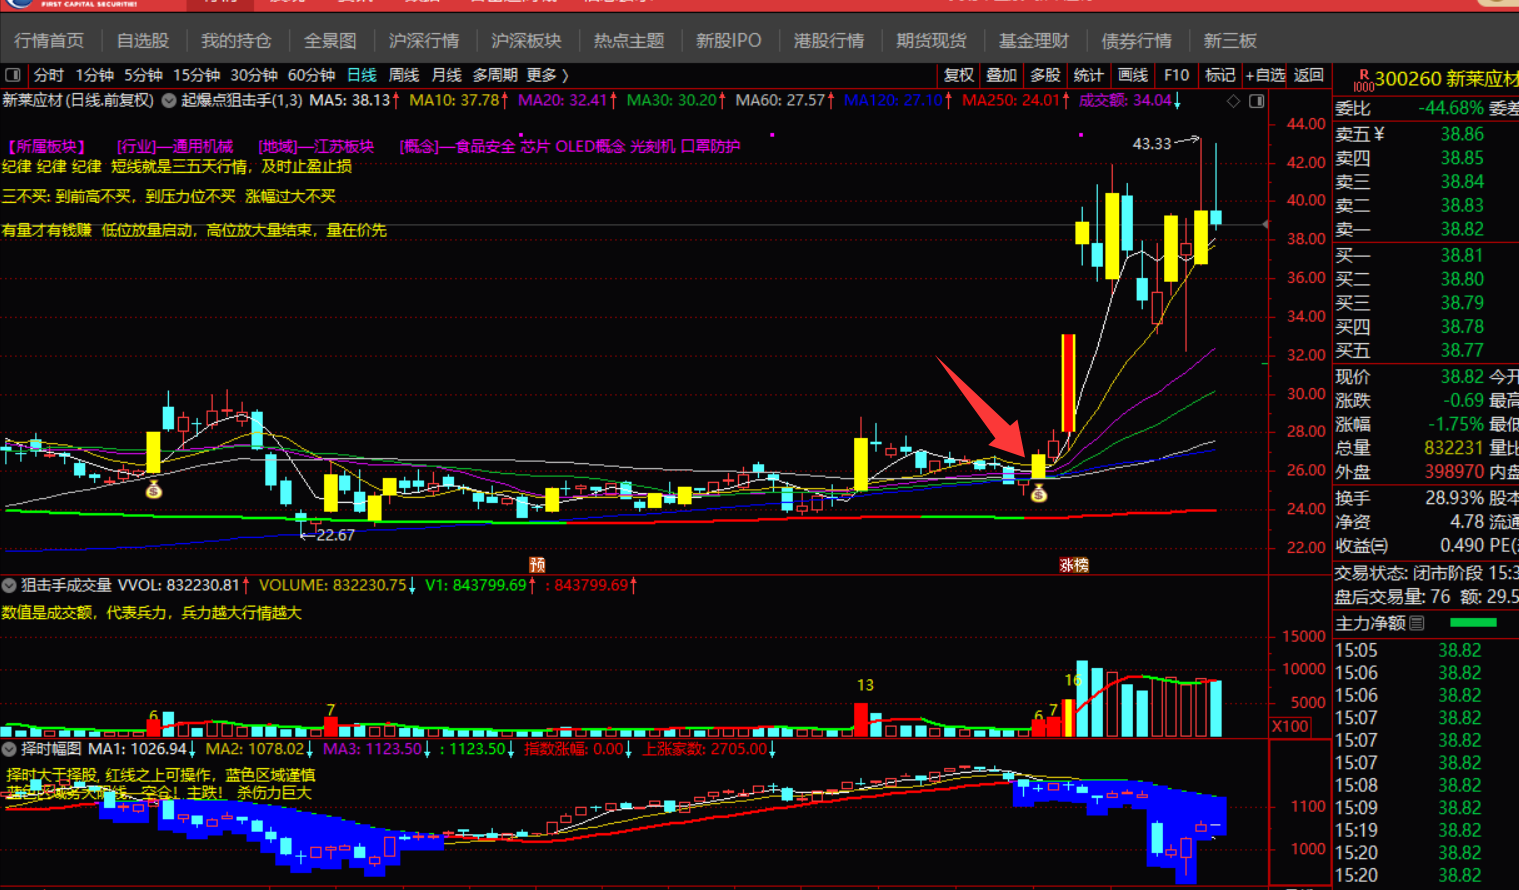Open the 沪深板块 tab

(x=526, y=41)
